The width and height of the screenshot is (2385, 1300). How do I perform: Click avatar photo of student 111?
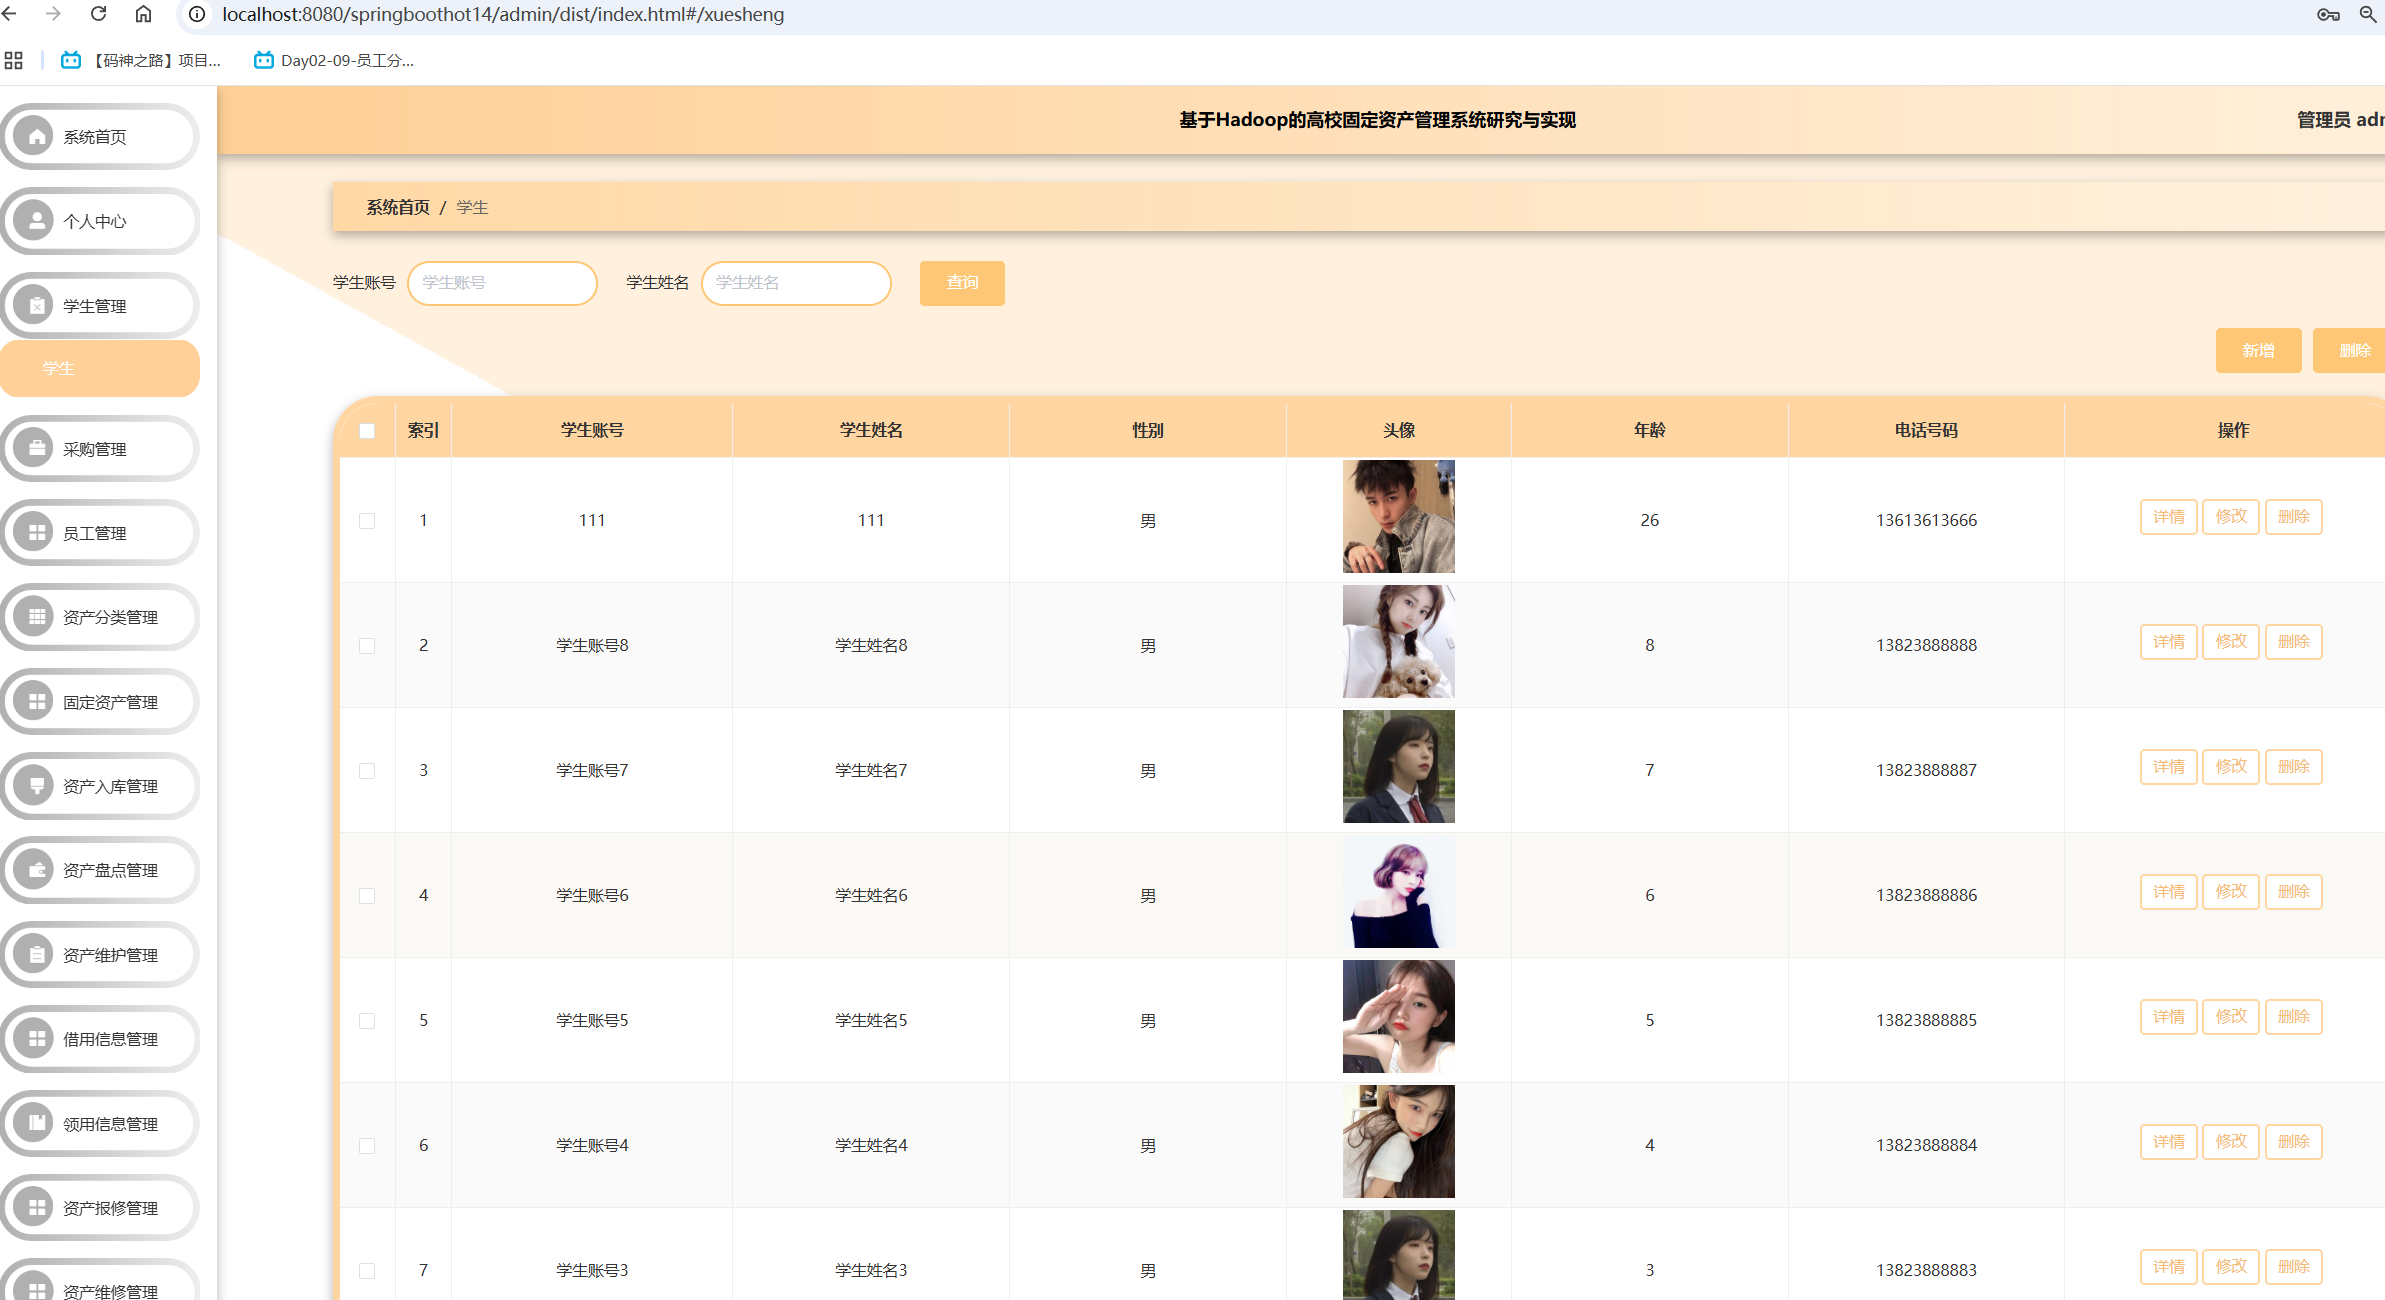[1398, 516]
